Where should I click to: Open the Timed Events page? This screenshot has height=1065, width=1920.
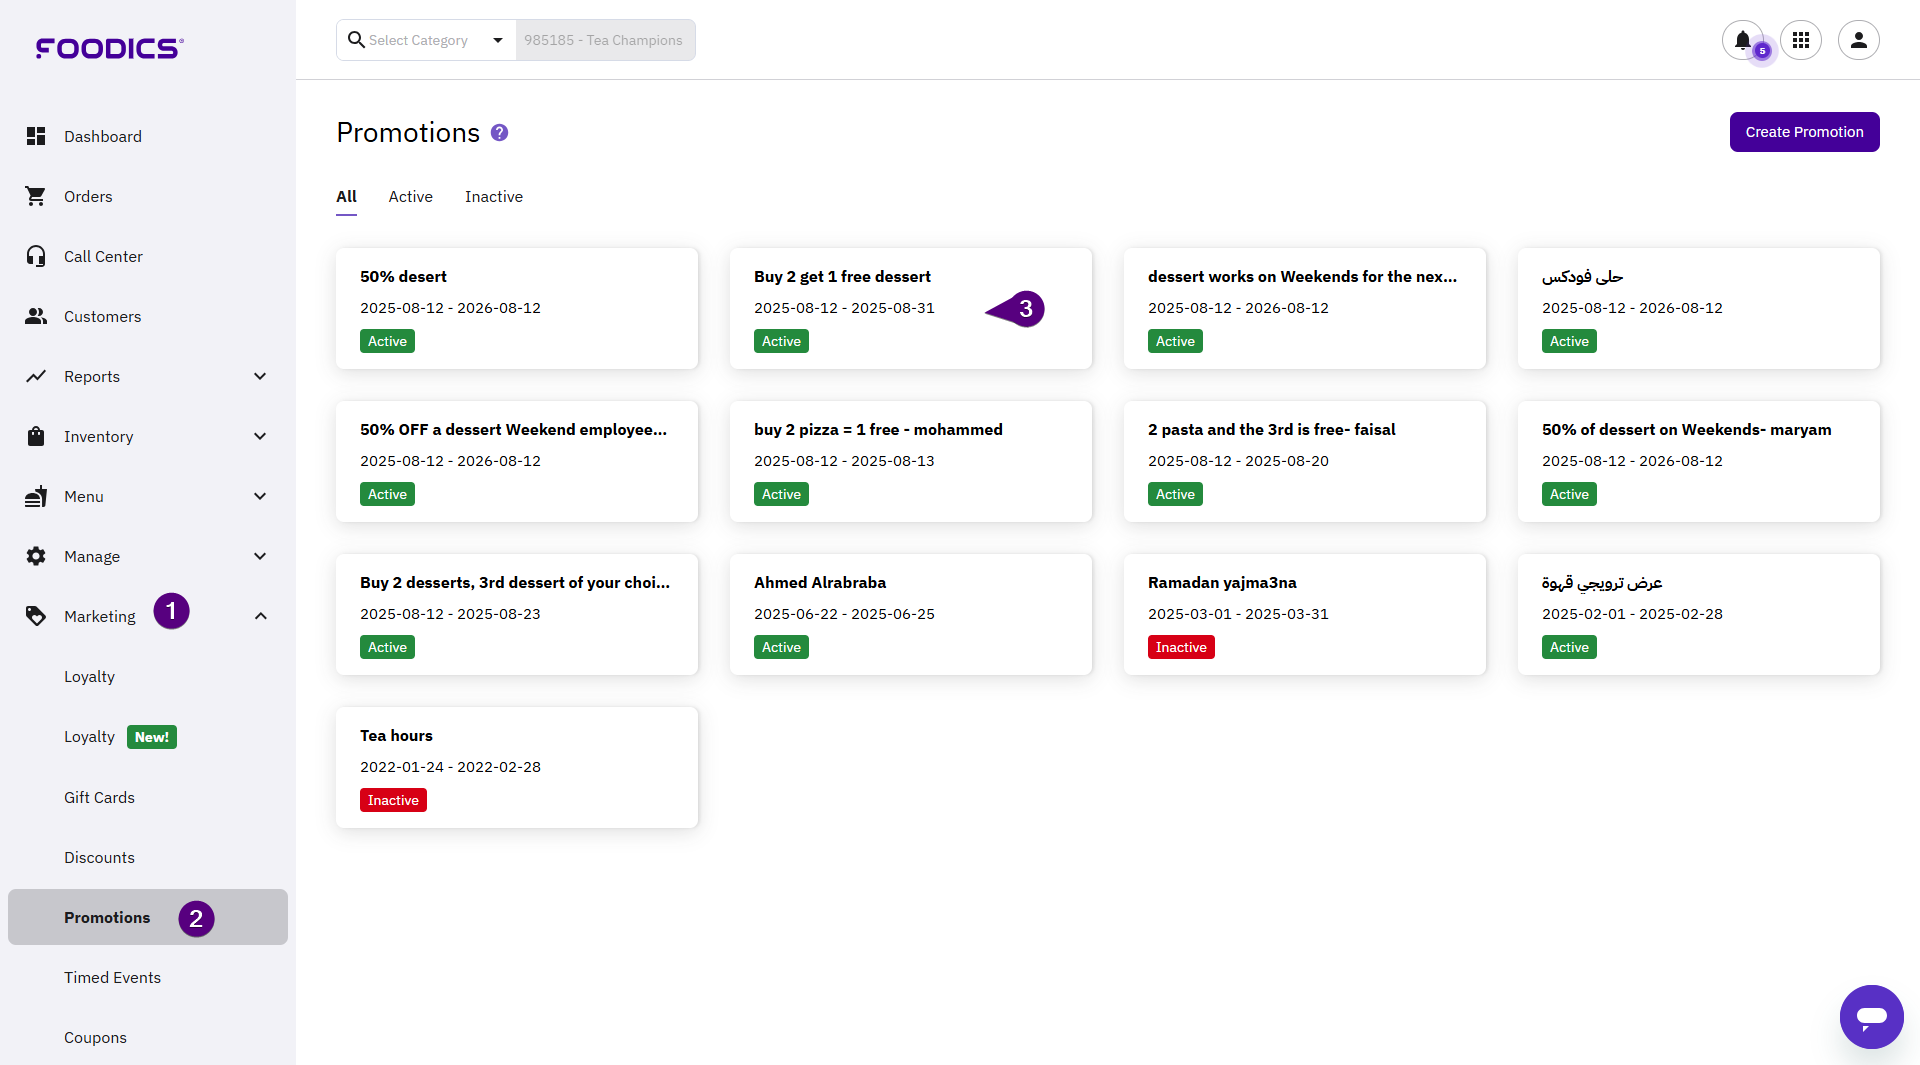pos(112,977)
